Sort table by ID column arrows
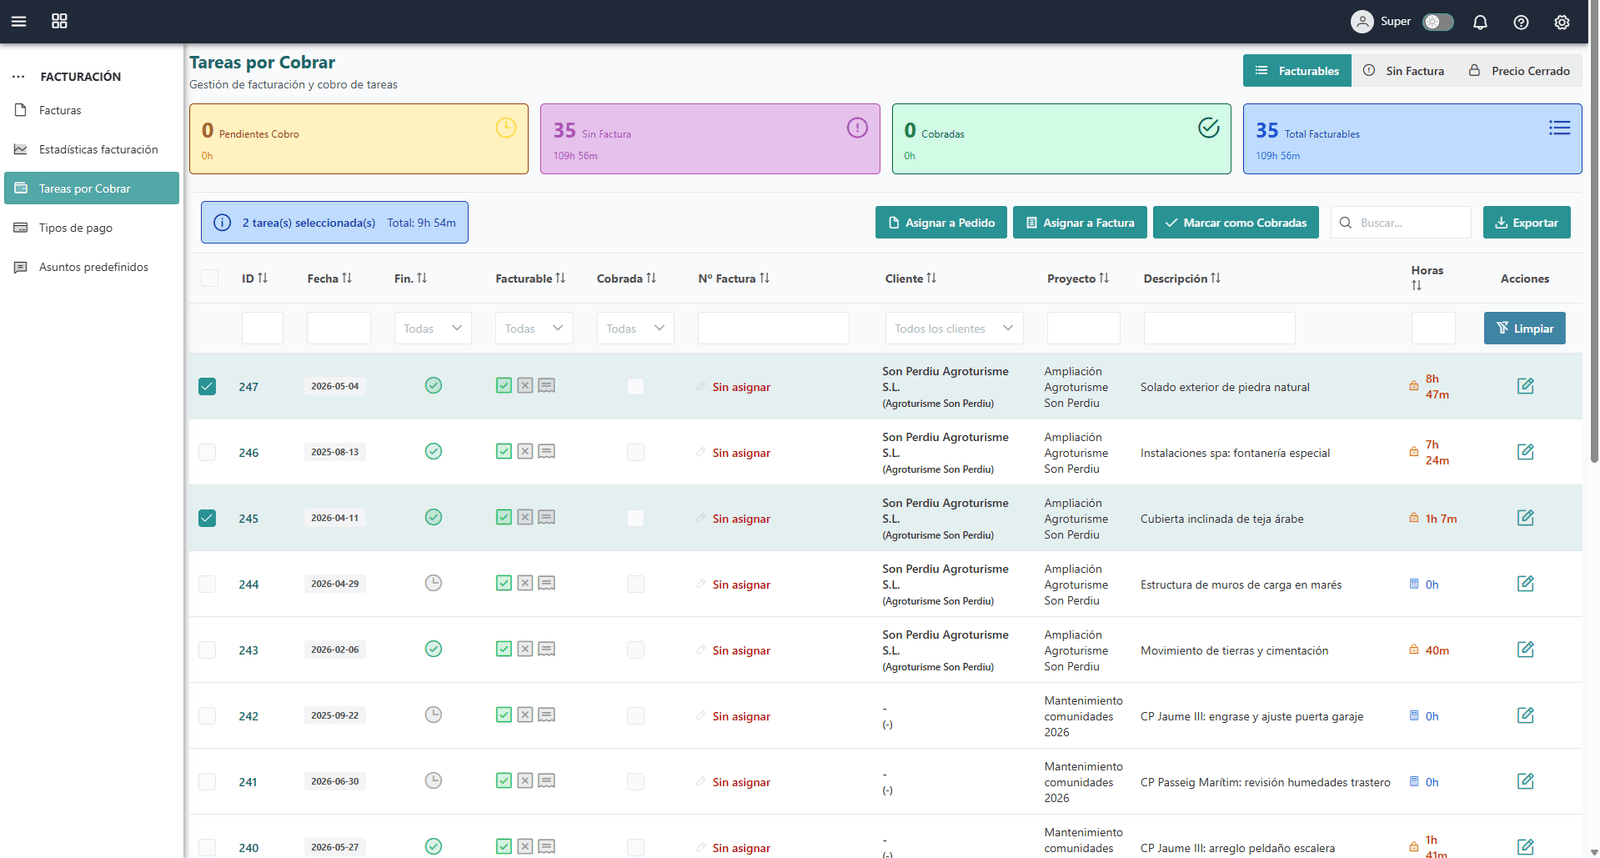The width and height of the screenshot is (1600, 858). click(x=263, y=278)
